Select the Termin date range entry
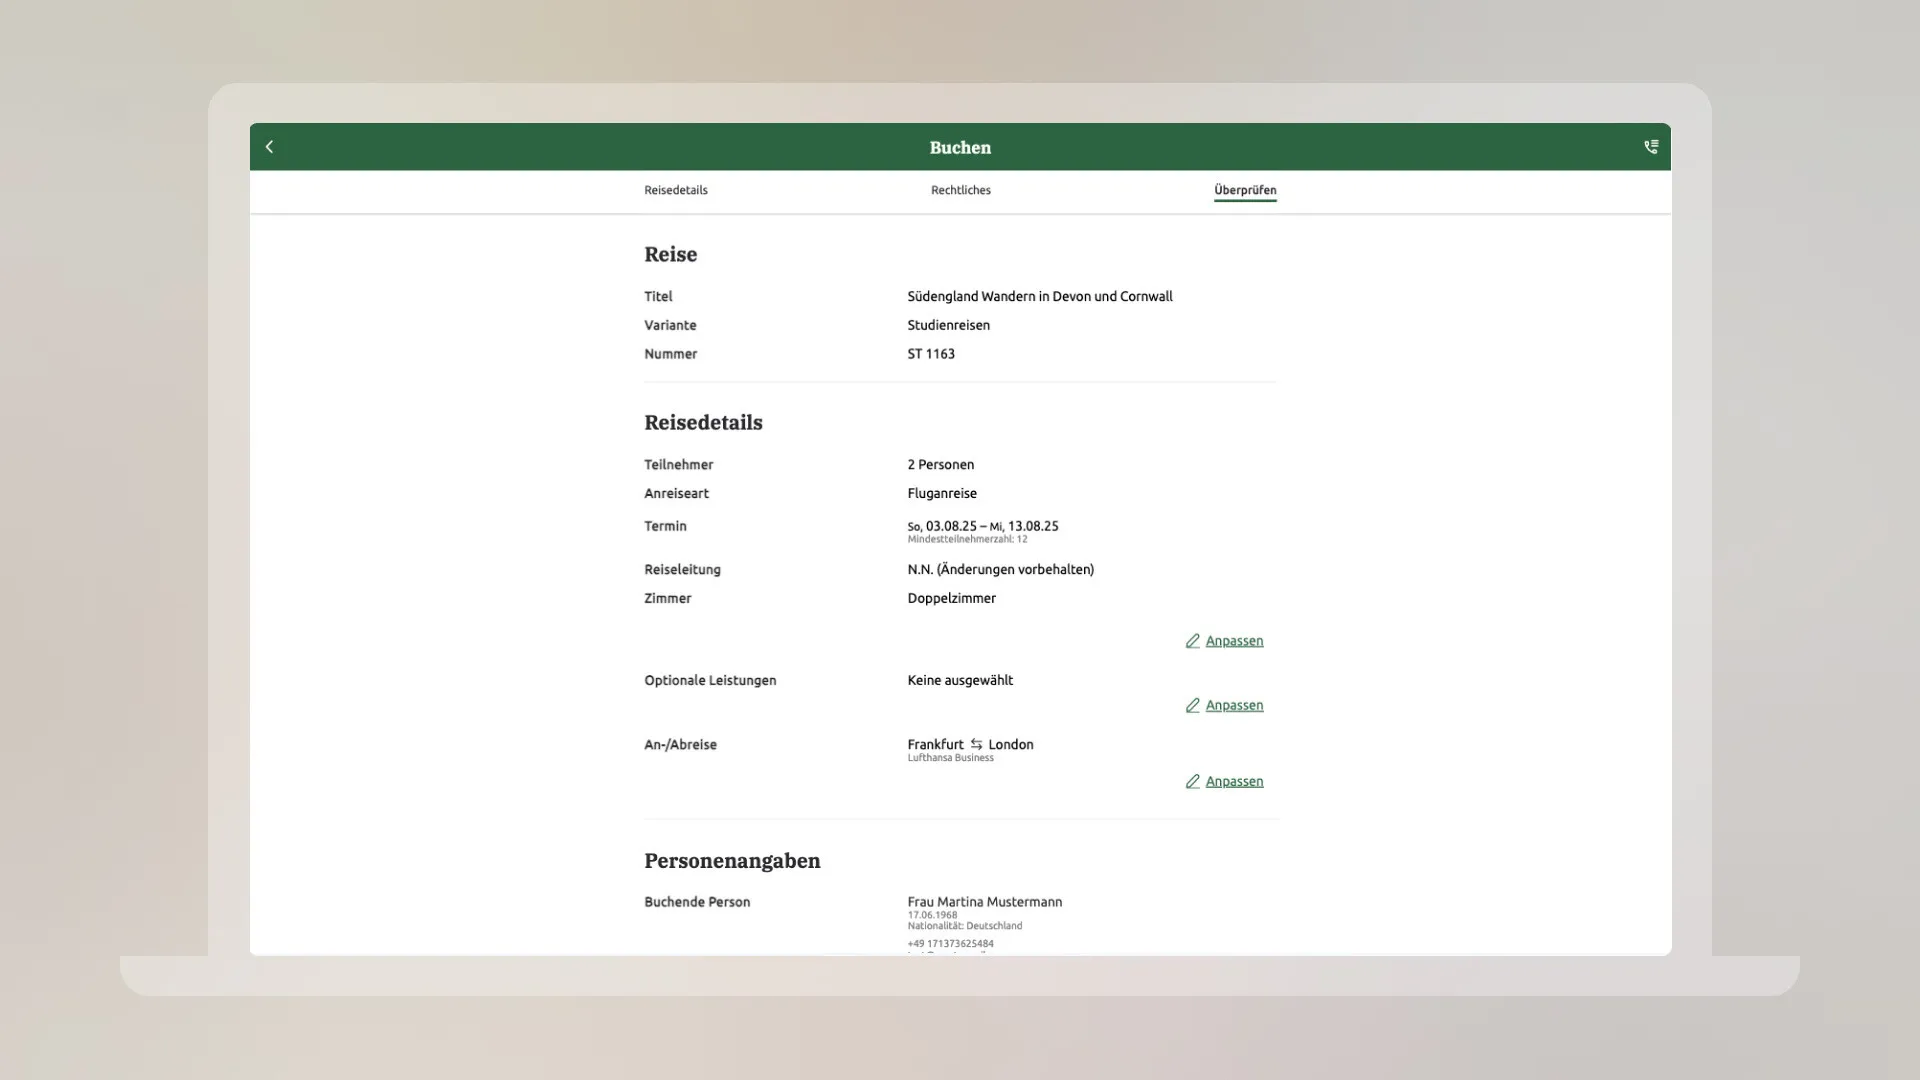The height and width of the screenshot is (1080, 1920). (x=981, y=526)
